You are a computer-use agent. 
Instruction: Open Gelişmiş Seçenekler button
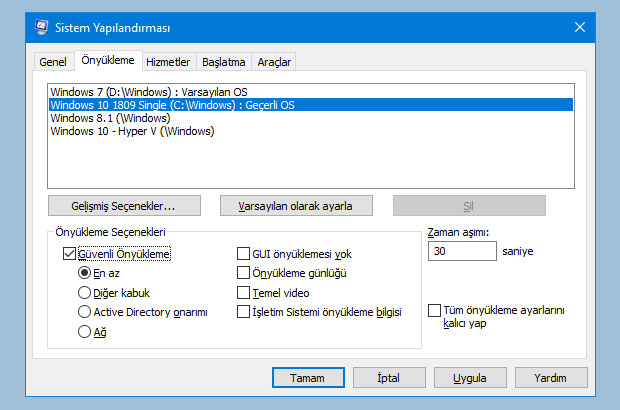pyautogui.click(x=124, y=206)
